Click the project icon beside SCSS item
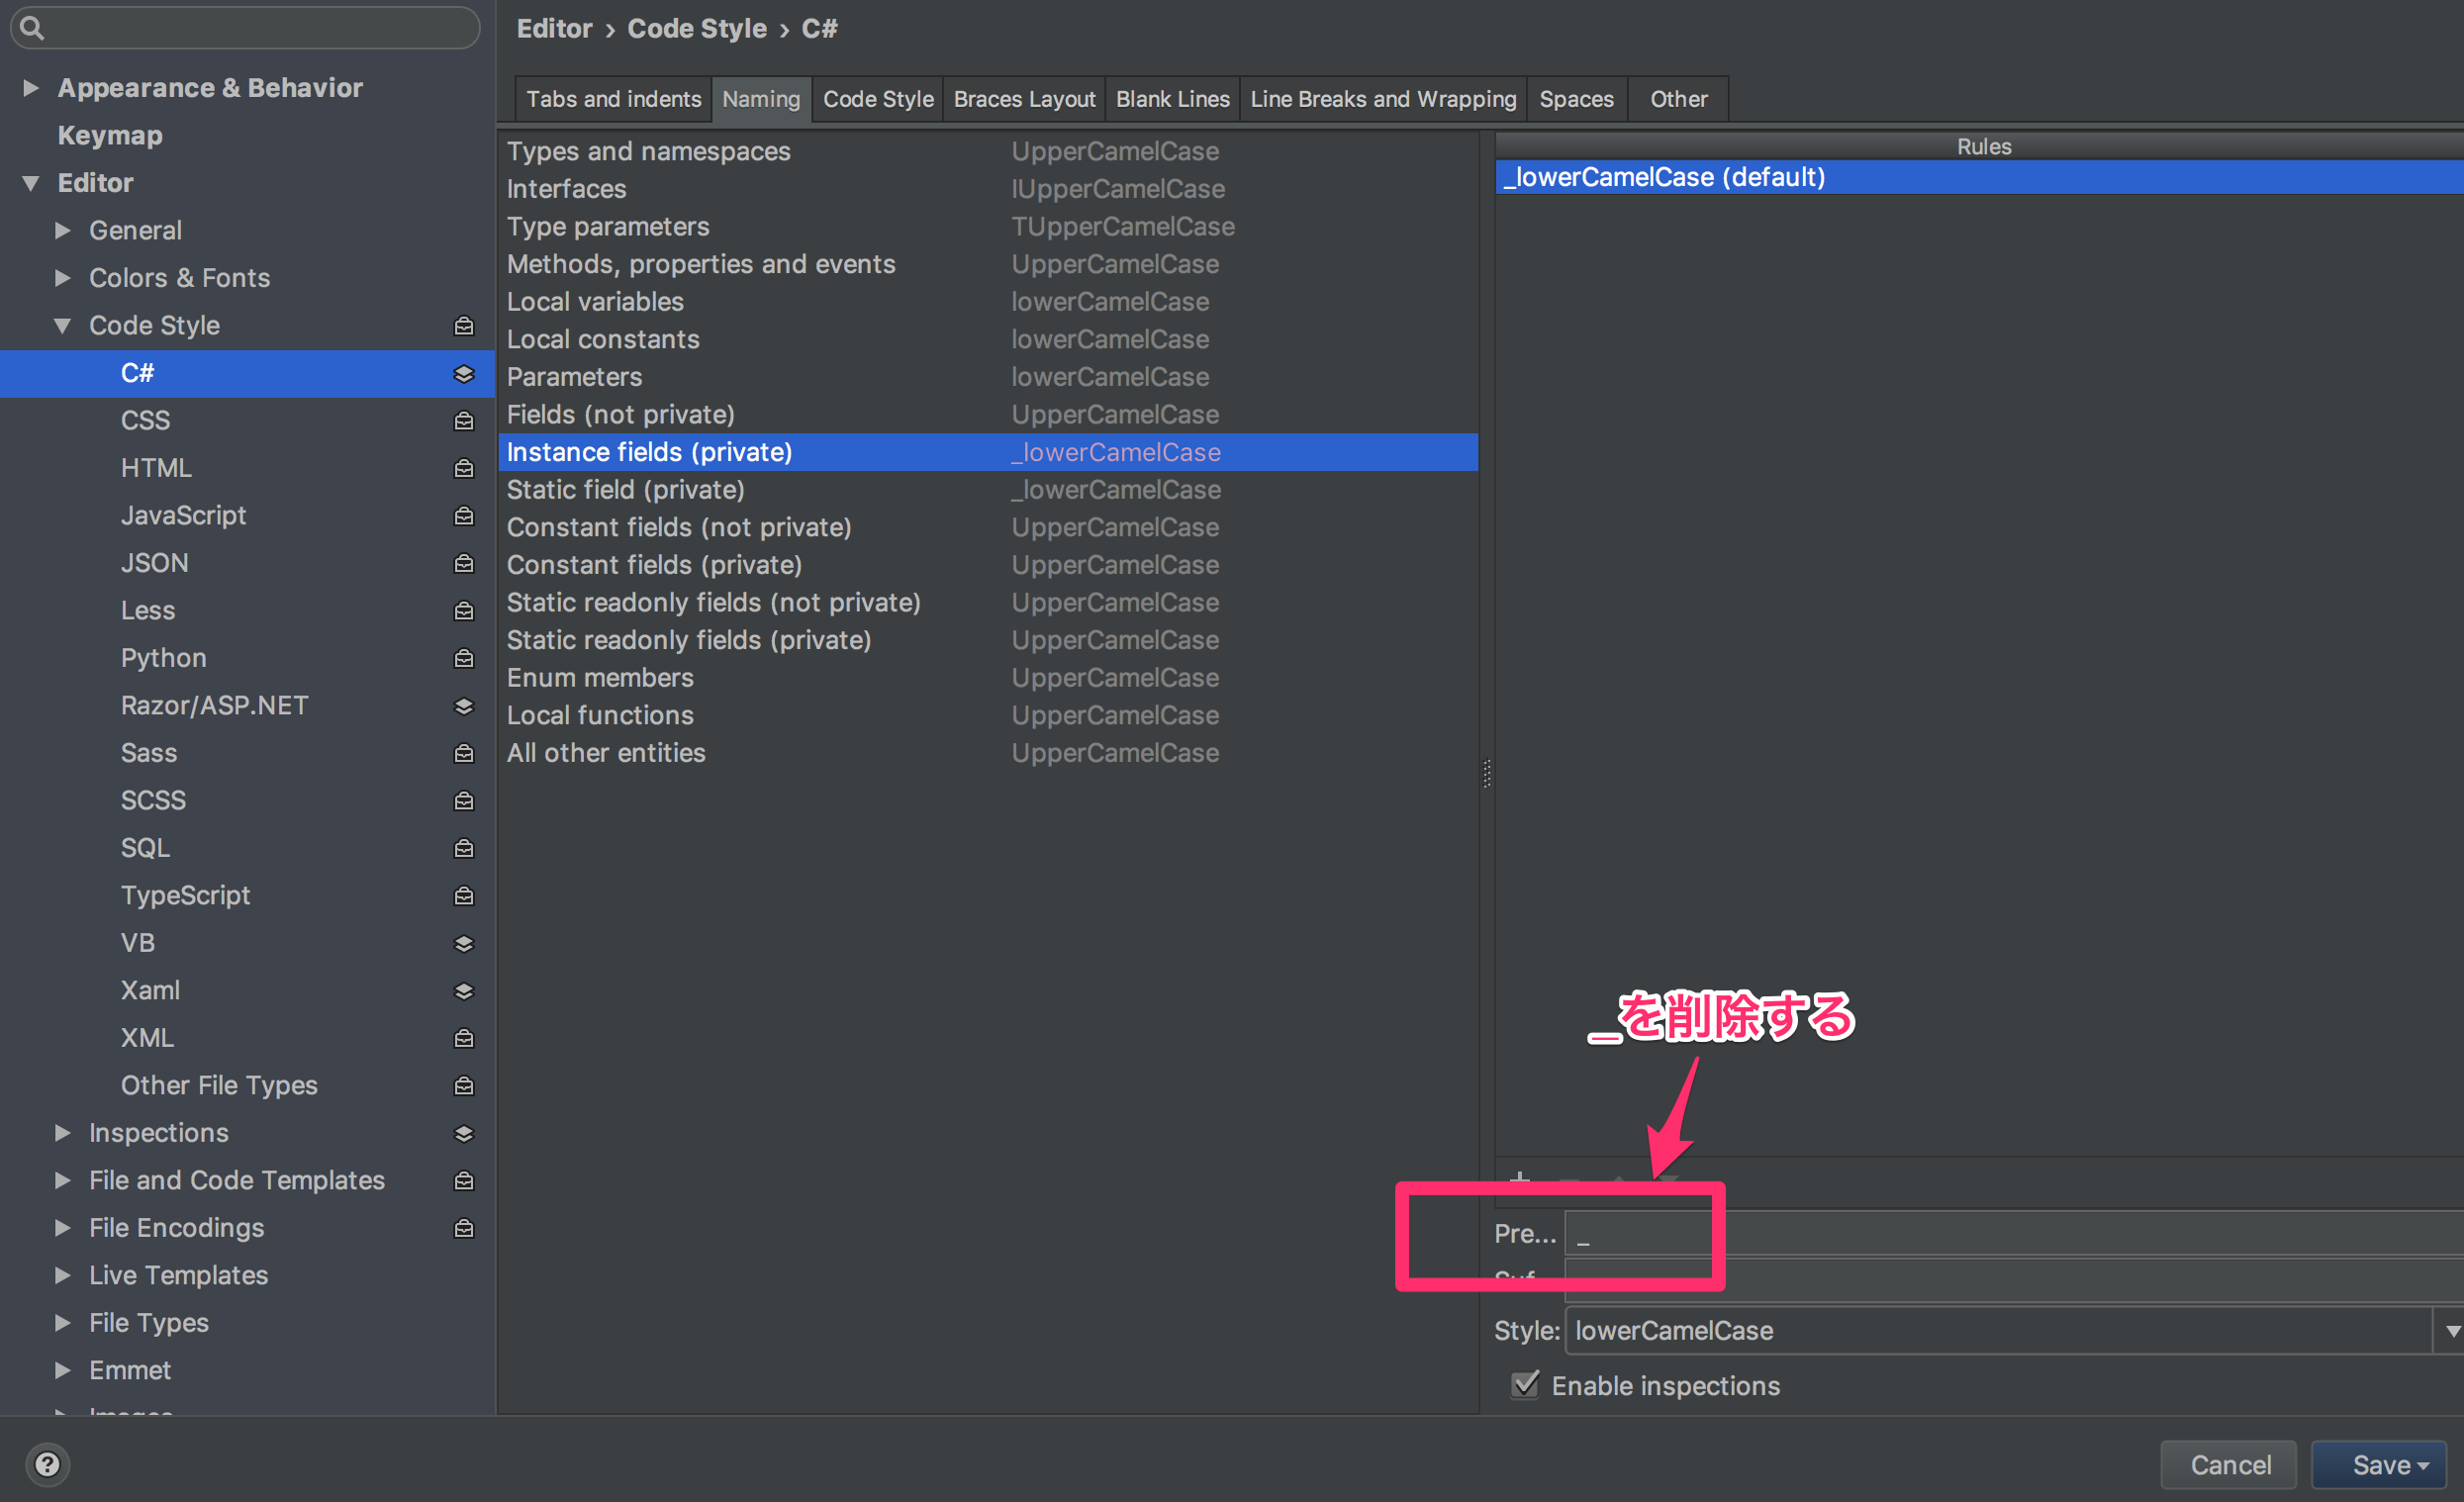2464x1502 pixels. pyautogui.click(x=464, y=801)
